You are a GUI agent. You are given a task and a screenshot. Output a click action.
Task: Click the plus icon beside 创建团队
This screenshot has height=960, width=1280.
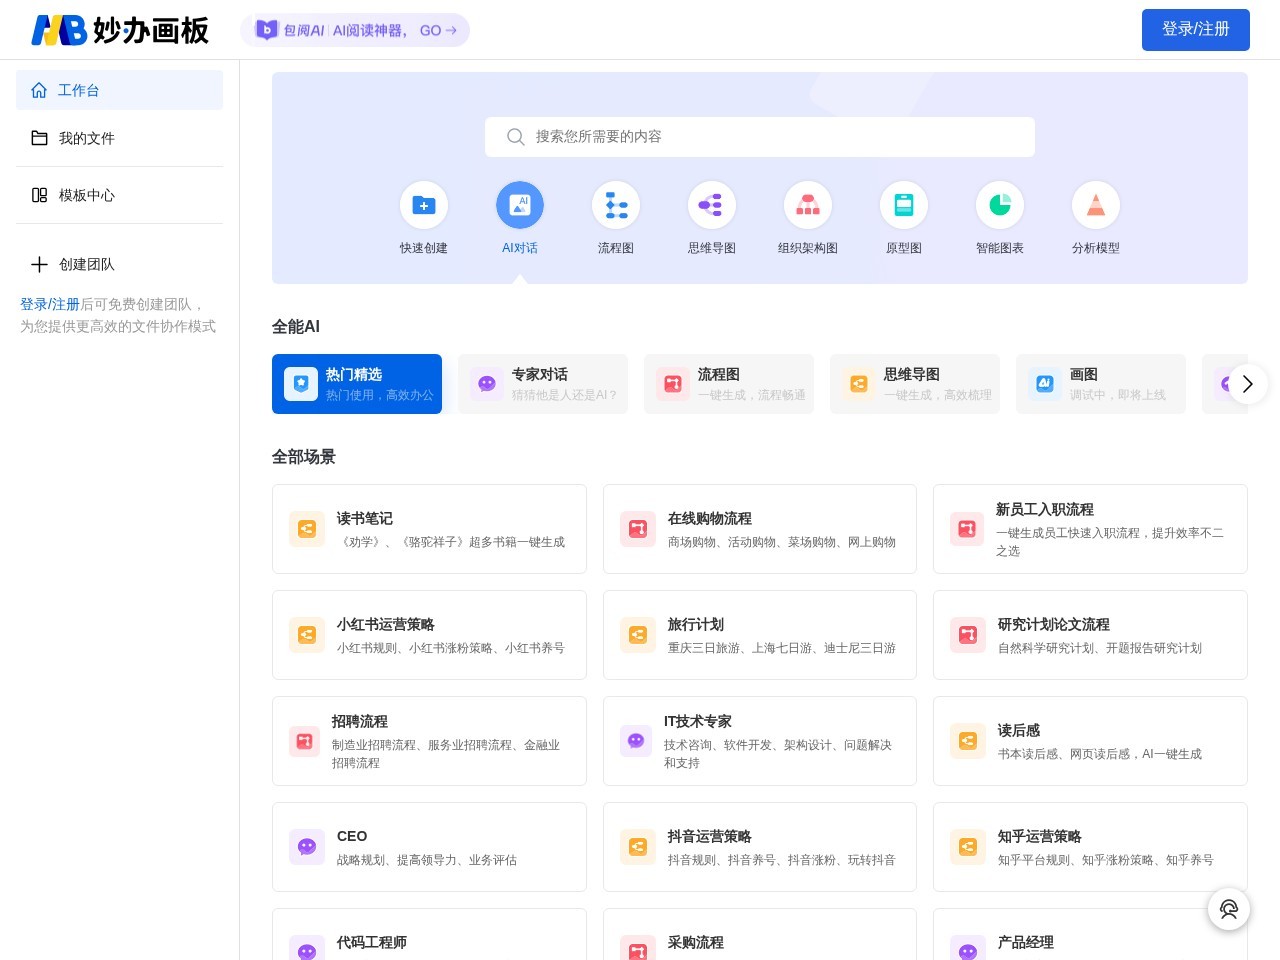39,264
